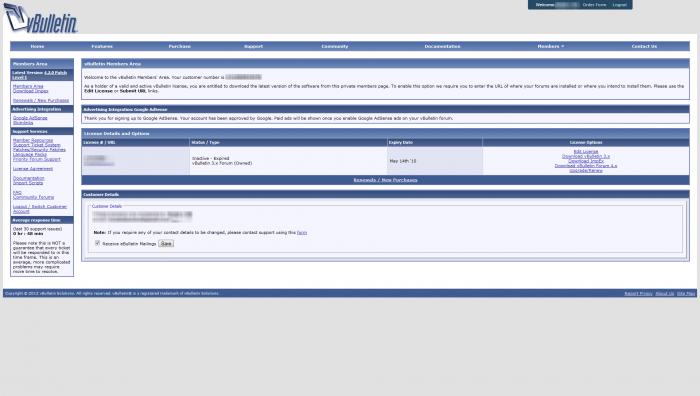Screen dimensions: 700x396
Task: Click the License Agreement sidebar link
Action: (33, 169)
